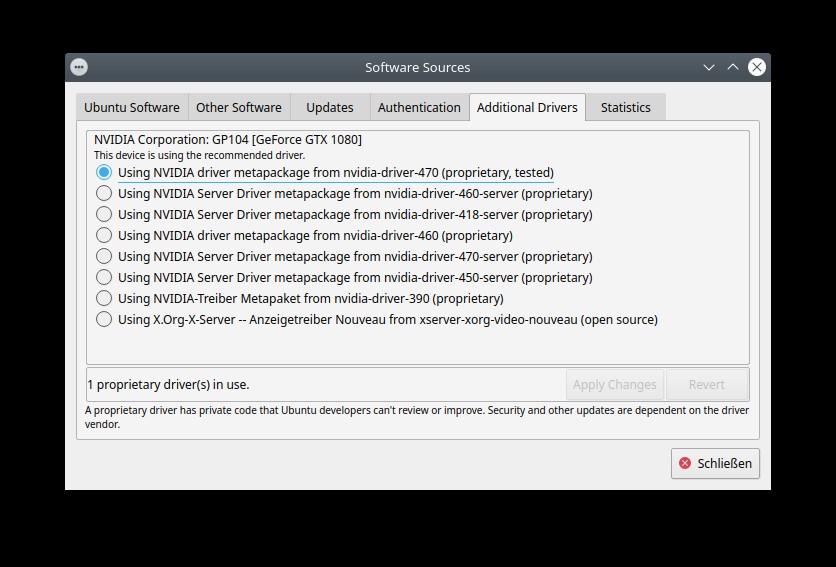Pick the nvidia-driver-390 radio option
Image resolution: width=836 pixels, height=567 pixels.
point(104,298)
